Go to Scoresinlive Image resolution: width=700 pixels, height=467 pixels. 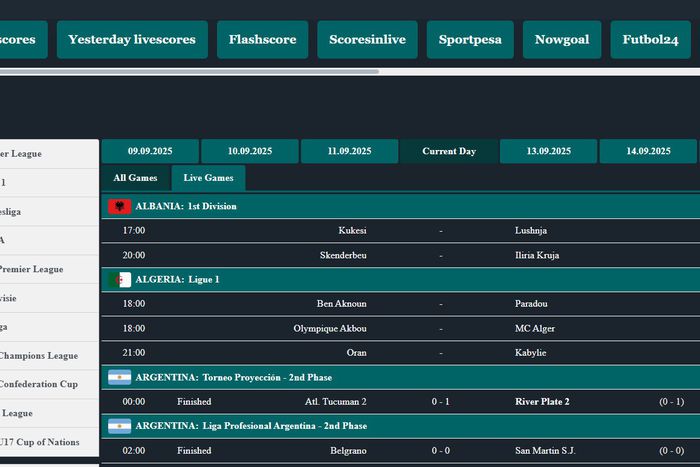tap(368, 40)
